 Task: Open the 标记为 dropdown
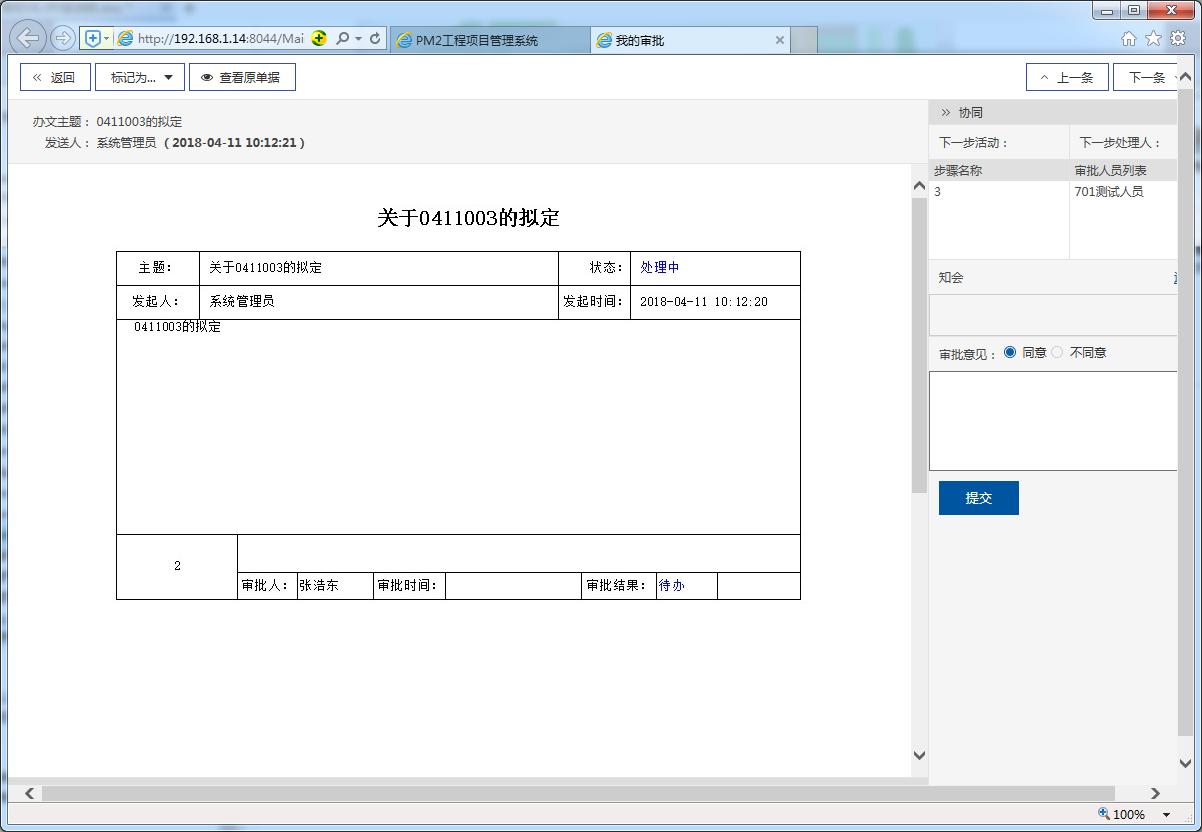[x=140, y=77]
